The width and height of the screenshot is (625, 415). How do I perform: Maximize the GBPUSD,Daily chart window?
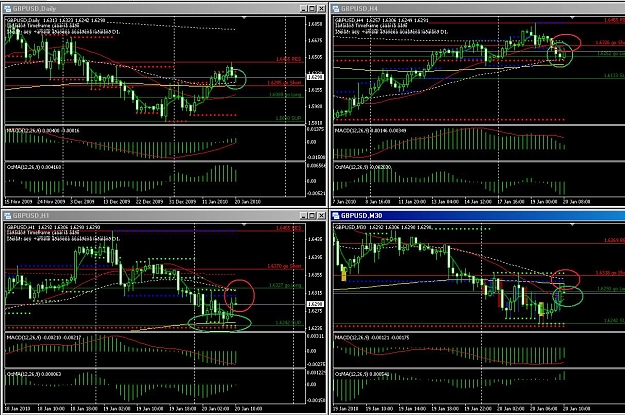coord(312,8)
